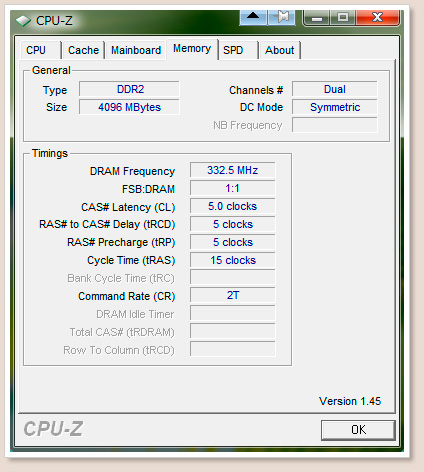Click the 2T Command Rate value

click(x=233, y=295)
